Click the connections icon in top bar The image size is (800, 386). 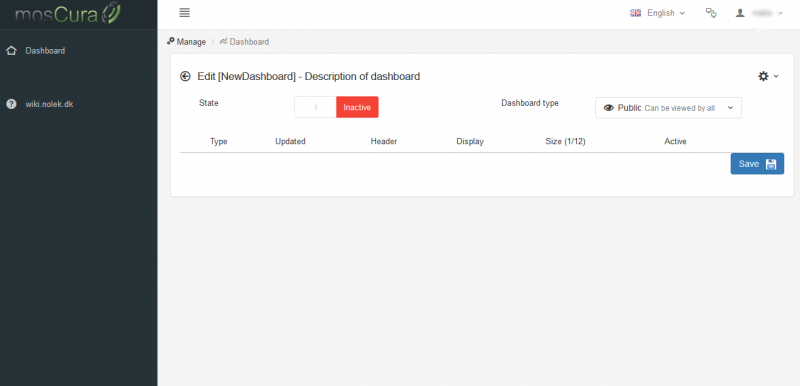[x=711, y=13]
